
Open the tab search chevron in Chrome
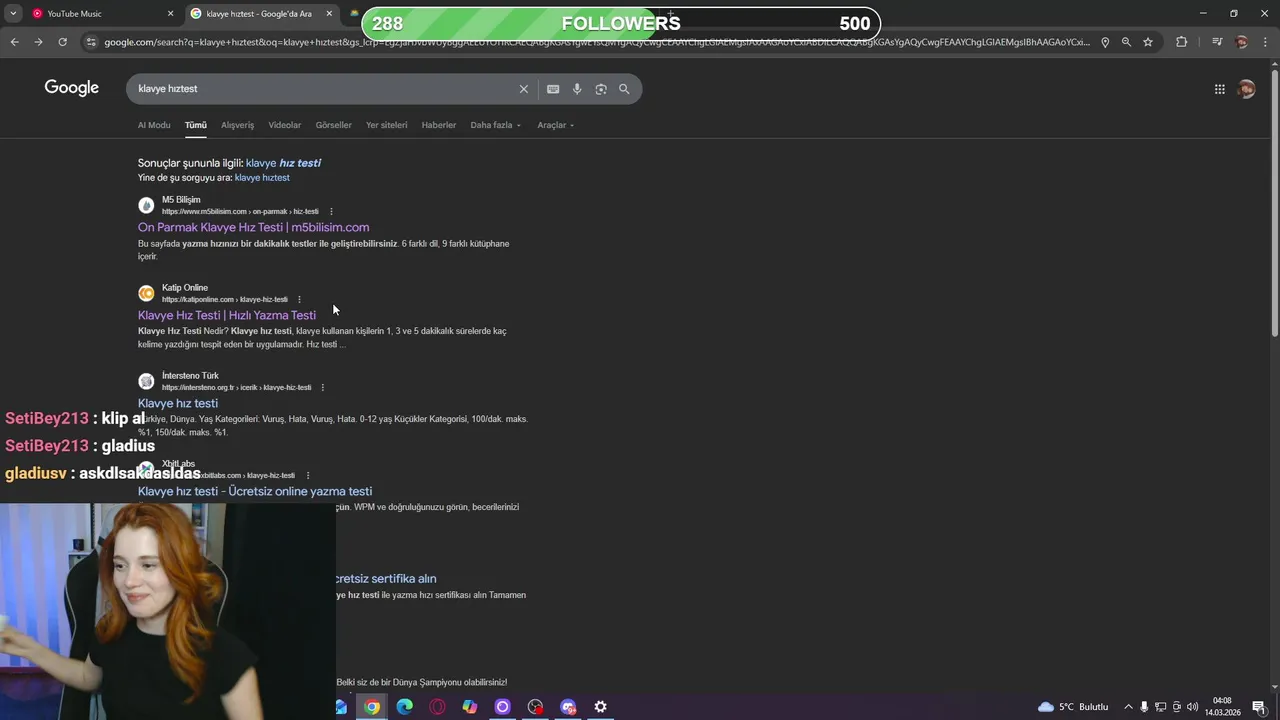(x=13, y=14)
